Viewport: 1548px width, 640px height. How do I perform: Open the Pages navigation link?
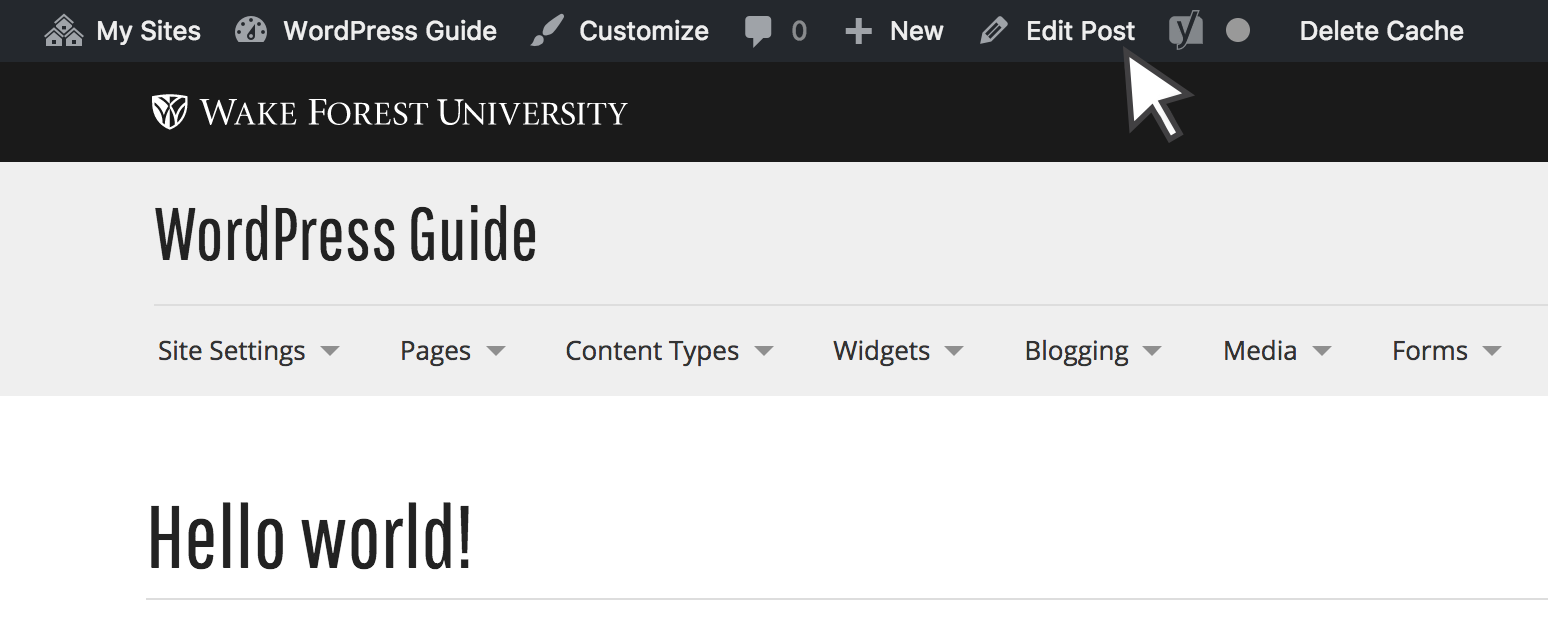pyautogui.click(x=436, y=352)
